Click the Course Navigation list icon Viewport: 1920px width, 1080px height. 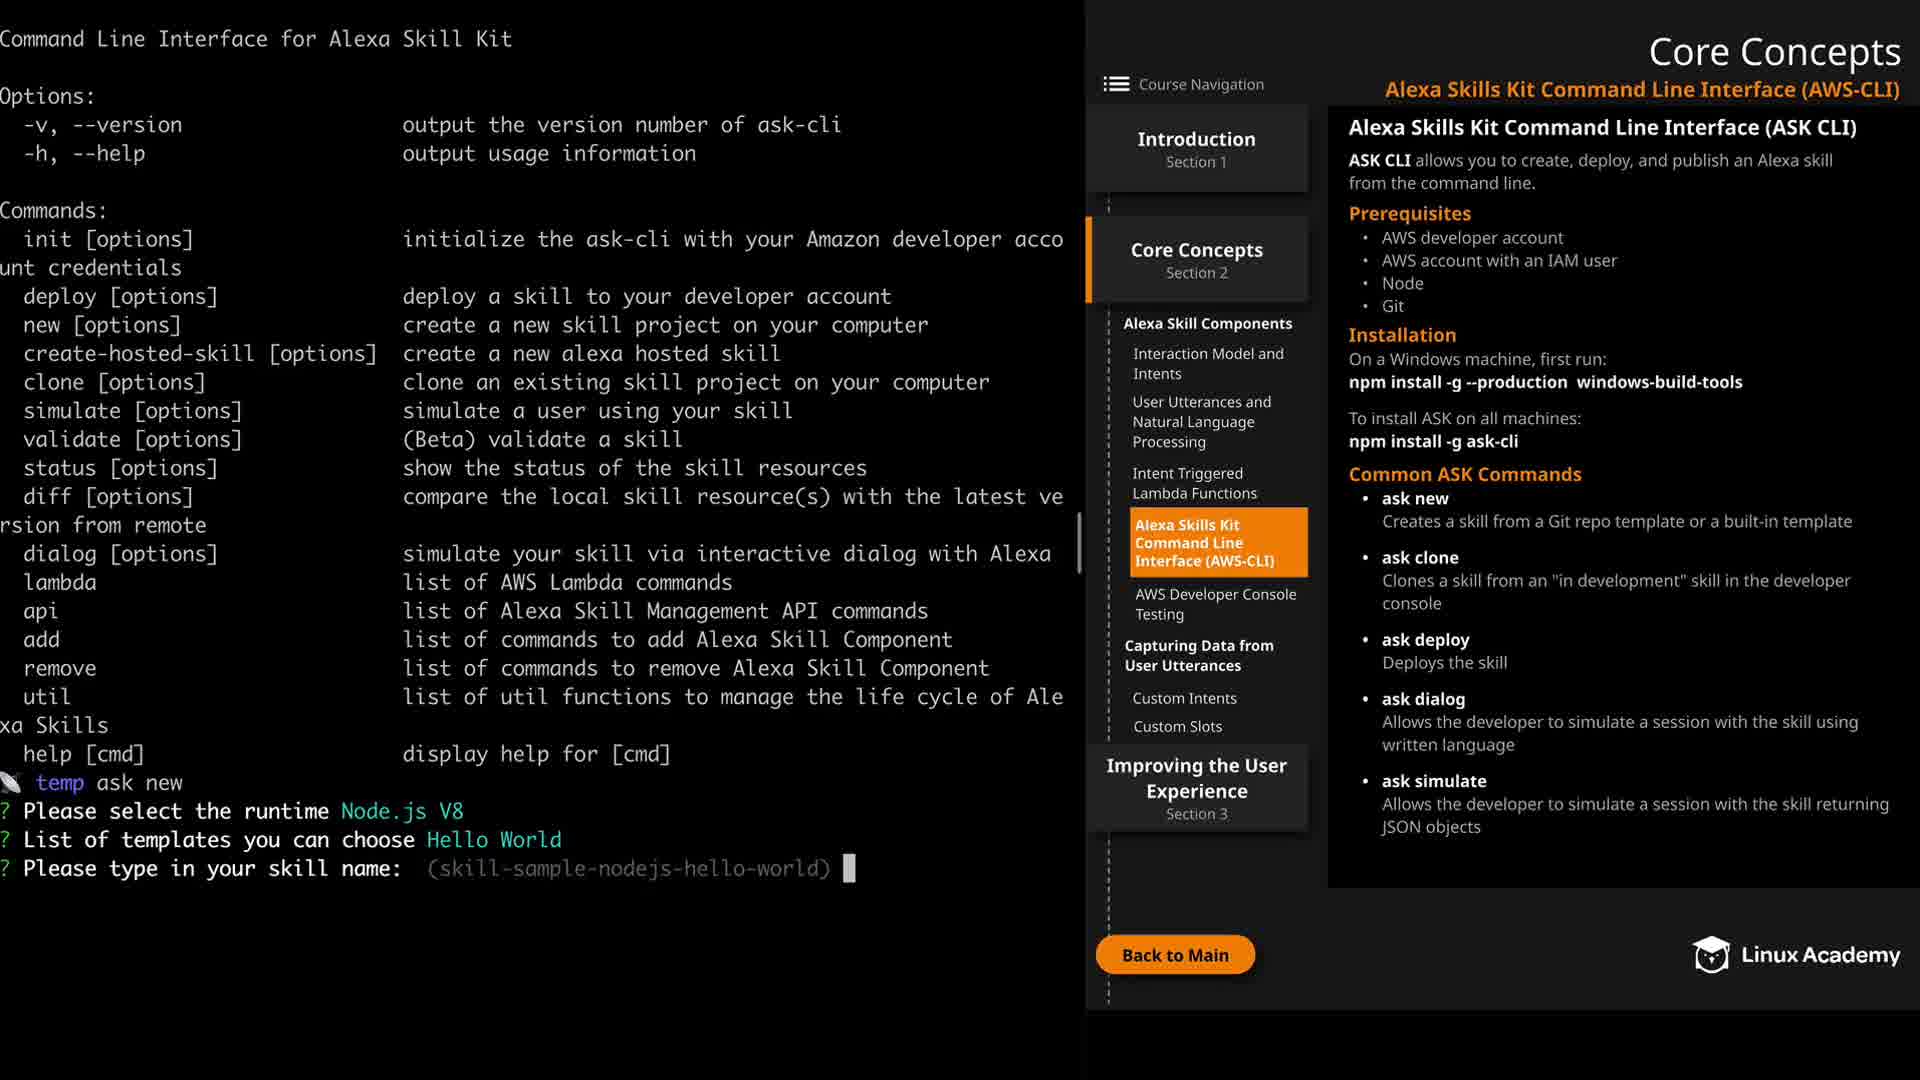pos(1116,84)
